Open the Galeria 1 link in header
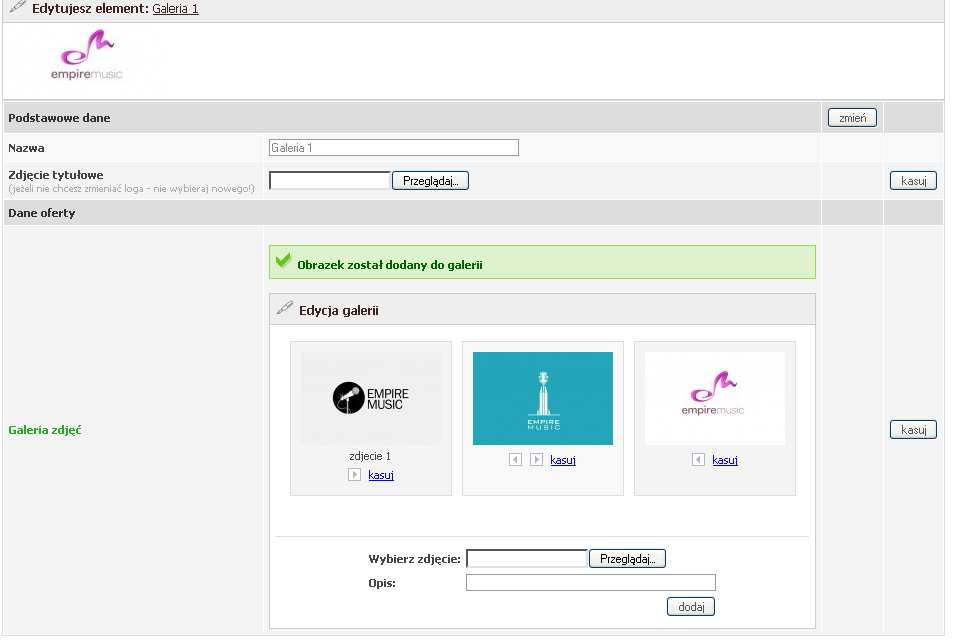This screenshot has width=953, height=642. click(175, 9)
